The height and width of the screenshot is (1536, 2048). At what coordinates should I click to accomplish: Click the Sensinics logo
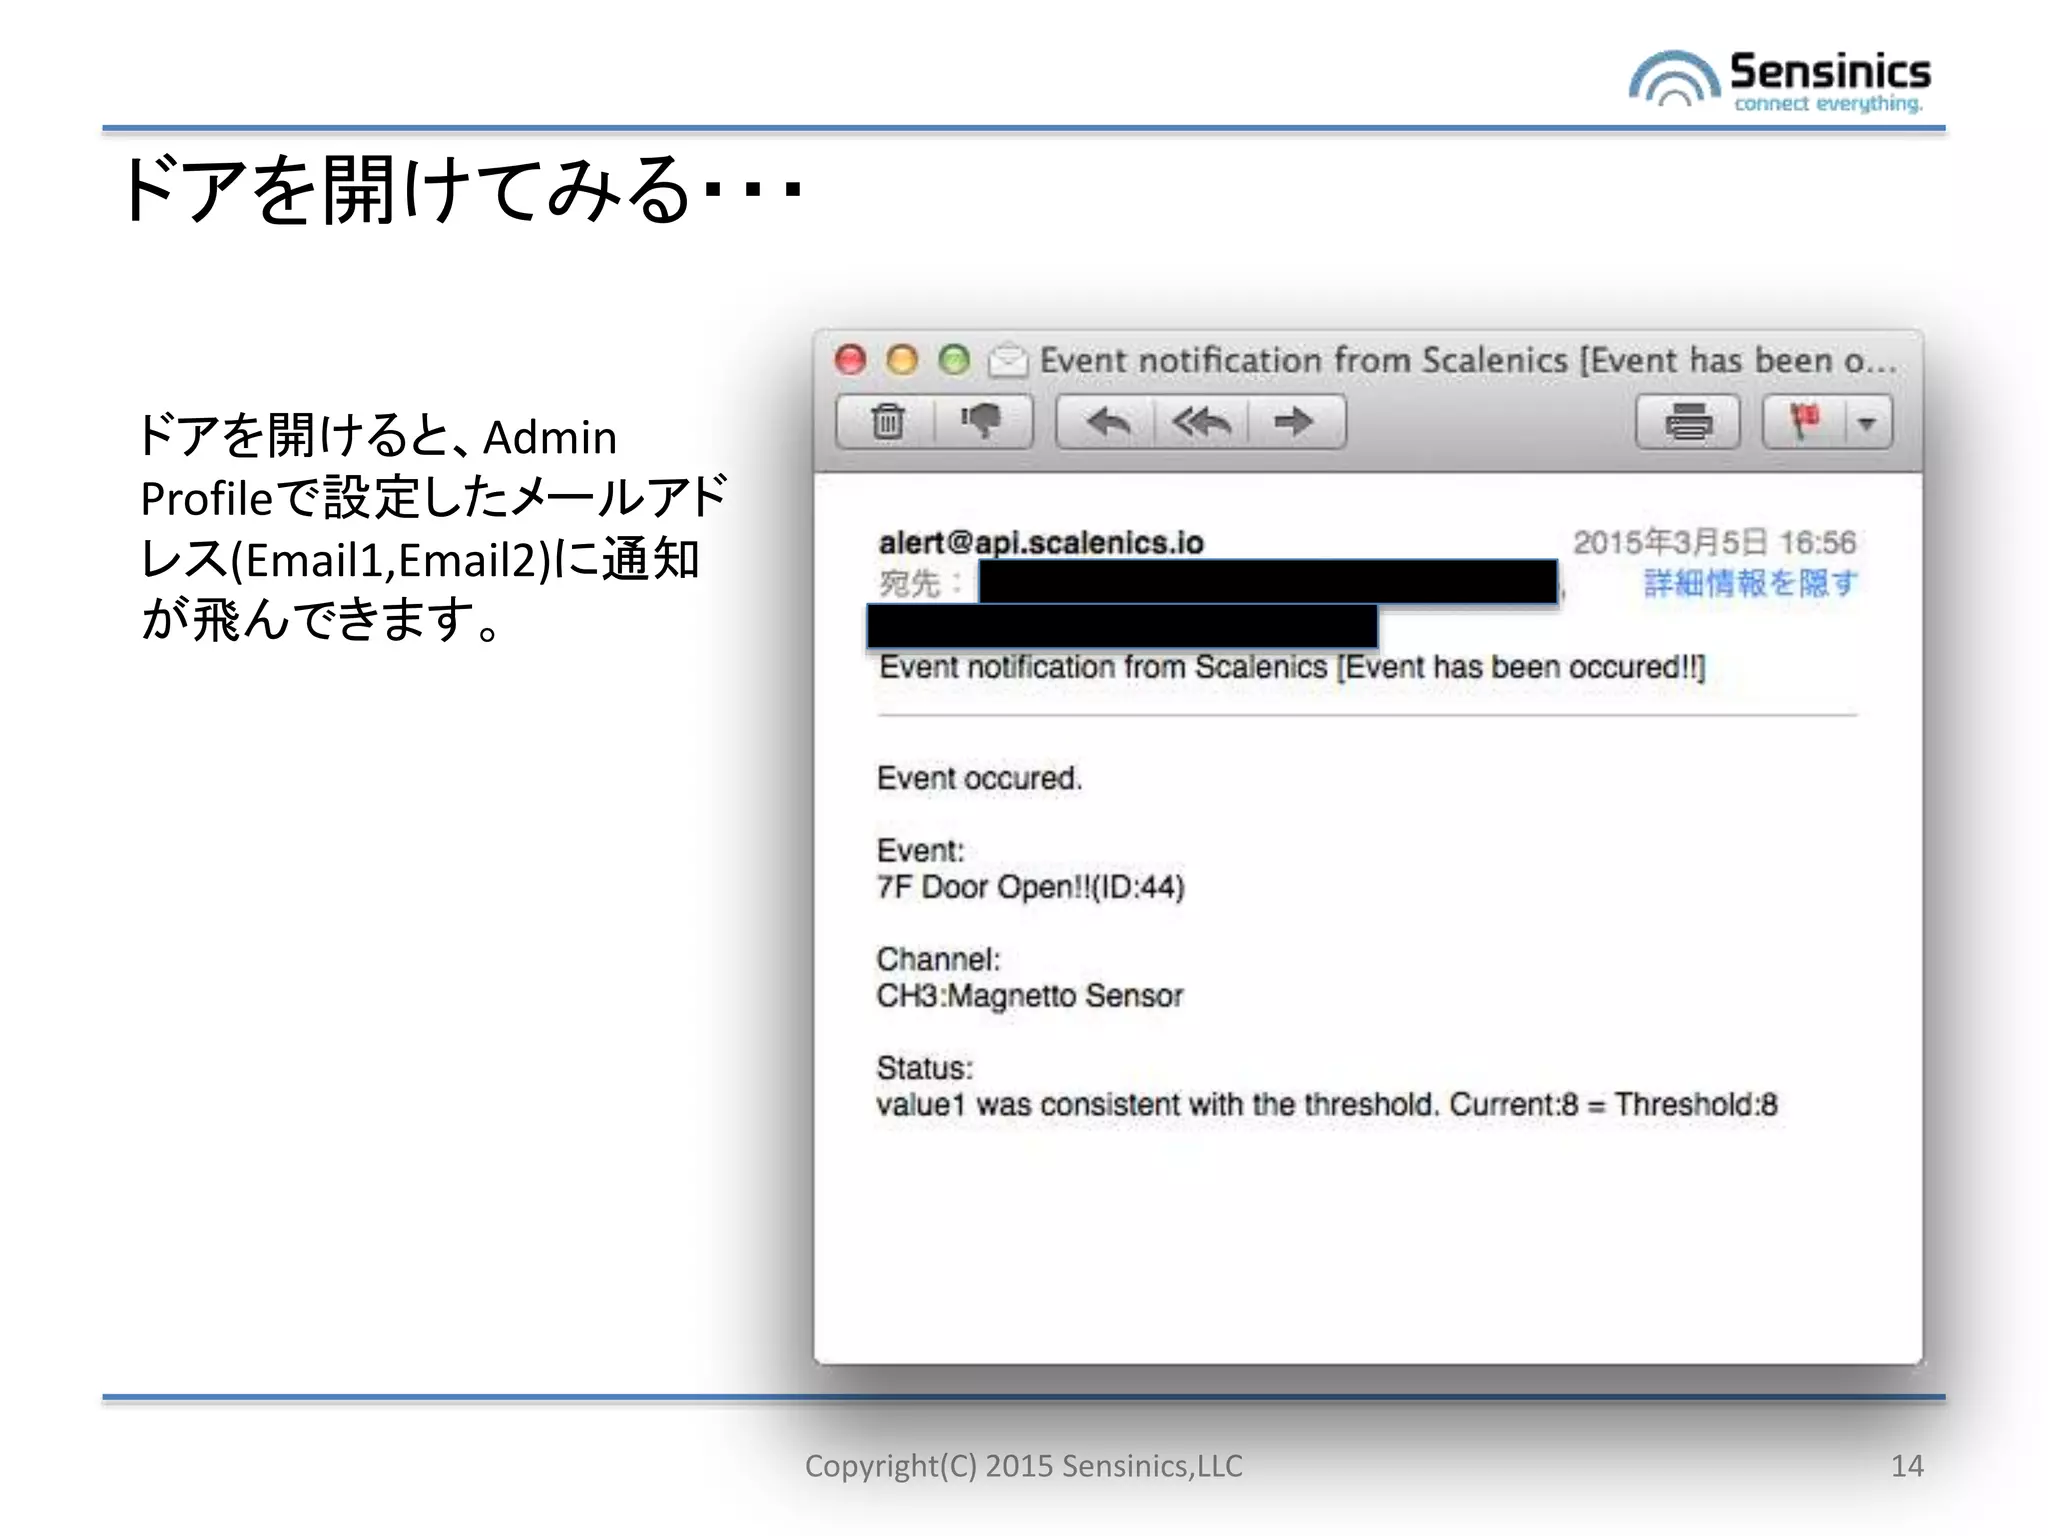1779,80
